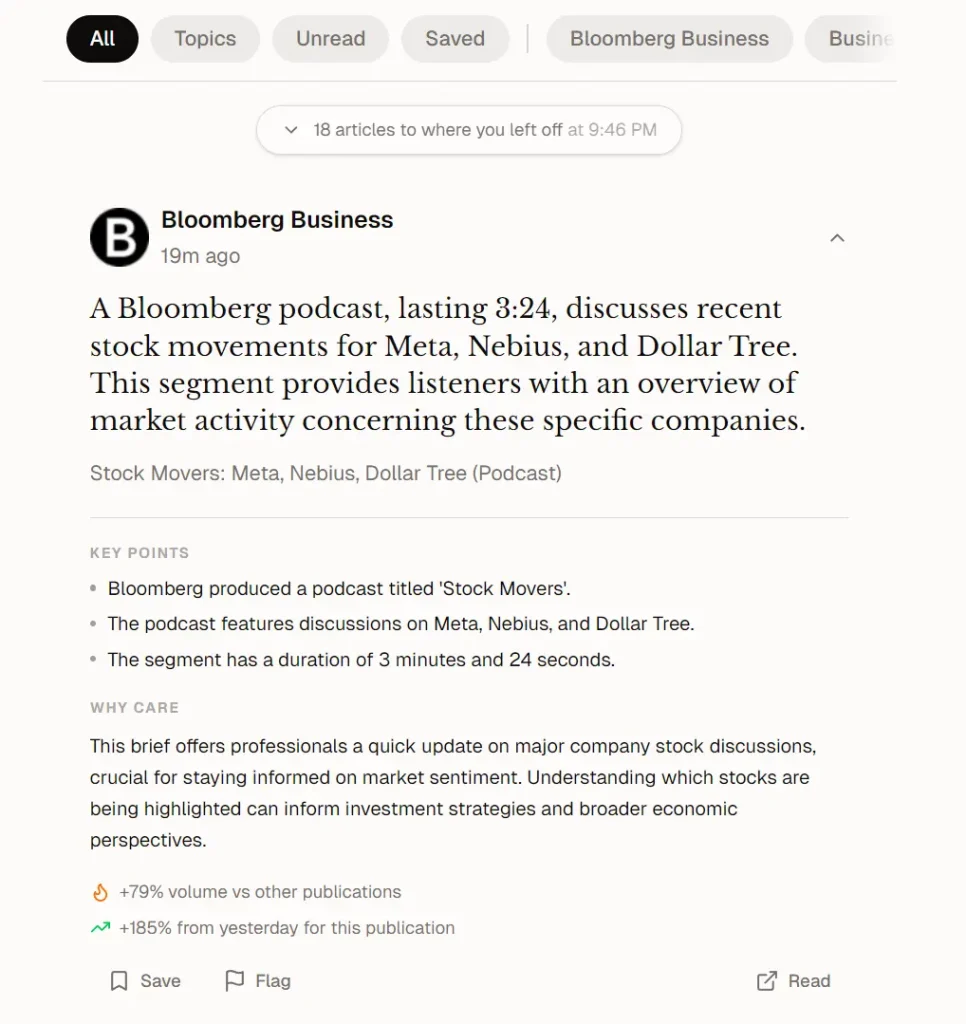Click the Flag icon on the article
This screenshot has height=1024, width=966.
pos(235,981)
